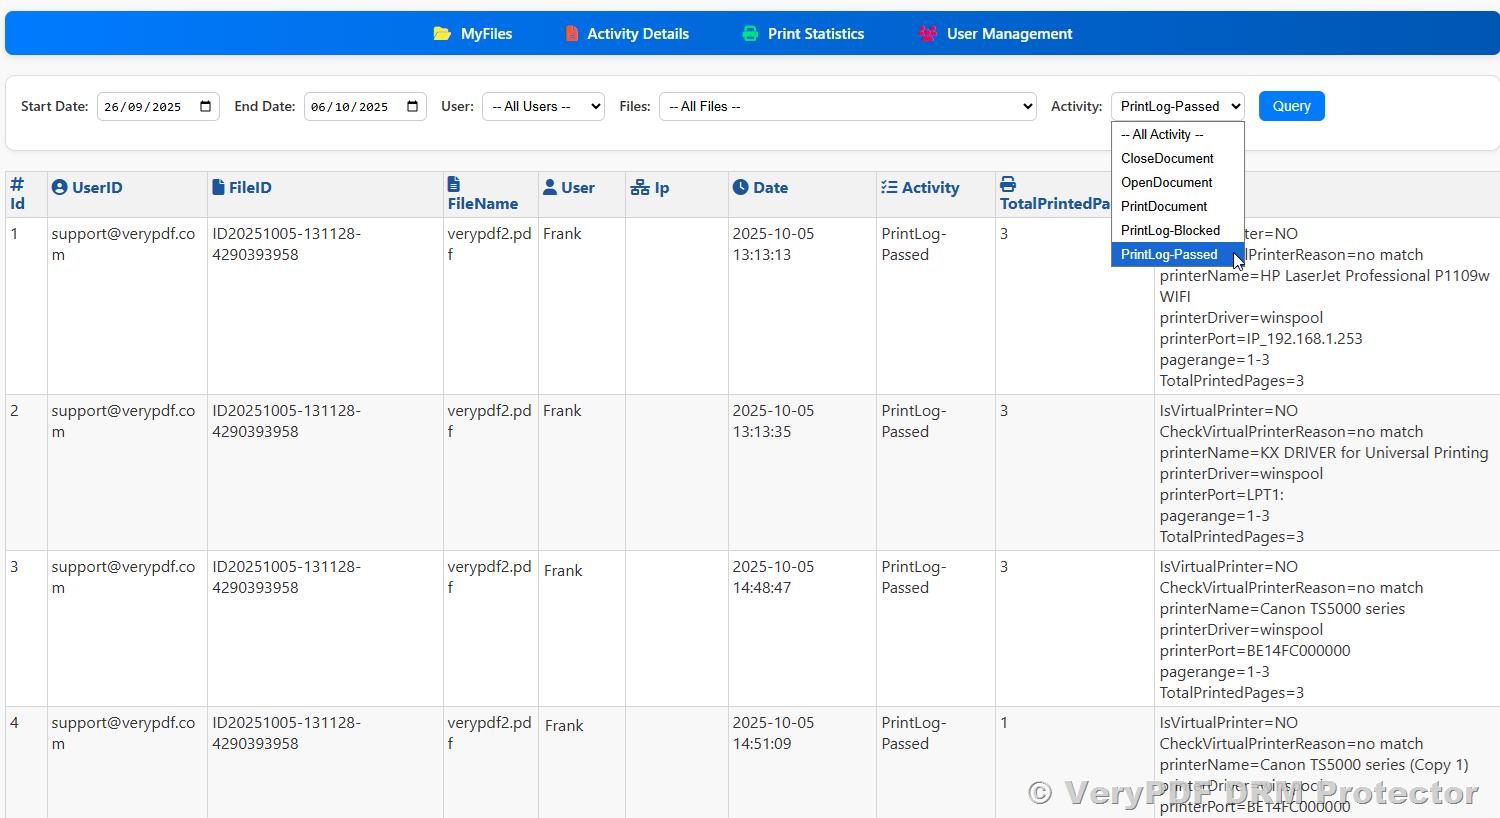Select the OpenDocument activity option
Viewport: 1500px width, 818px height.
1166,182
